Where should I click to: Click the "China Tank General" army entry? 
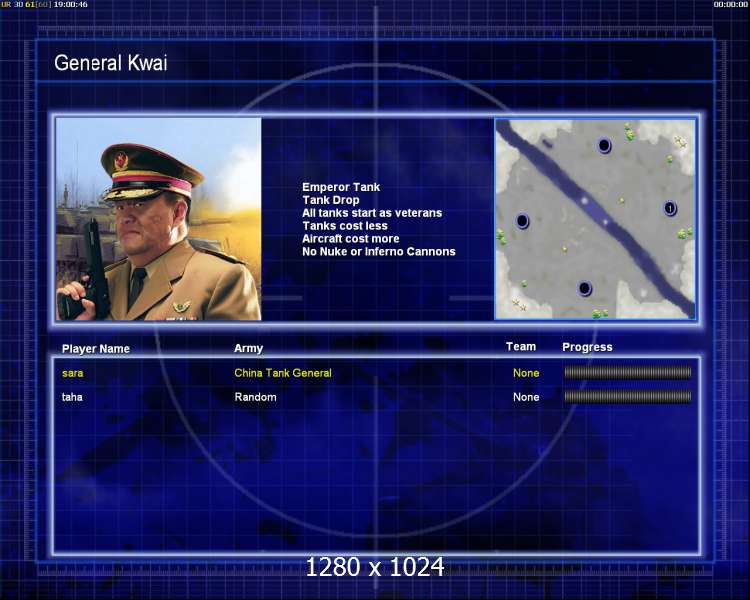pyautogui.click(x=283, y=373)
